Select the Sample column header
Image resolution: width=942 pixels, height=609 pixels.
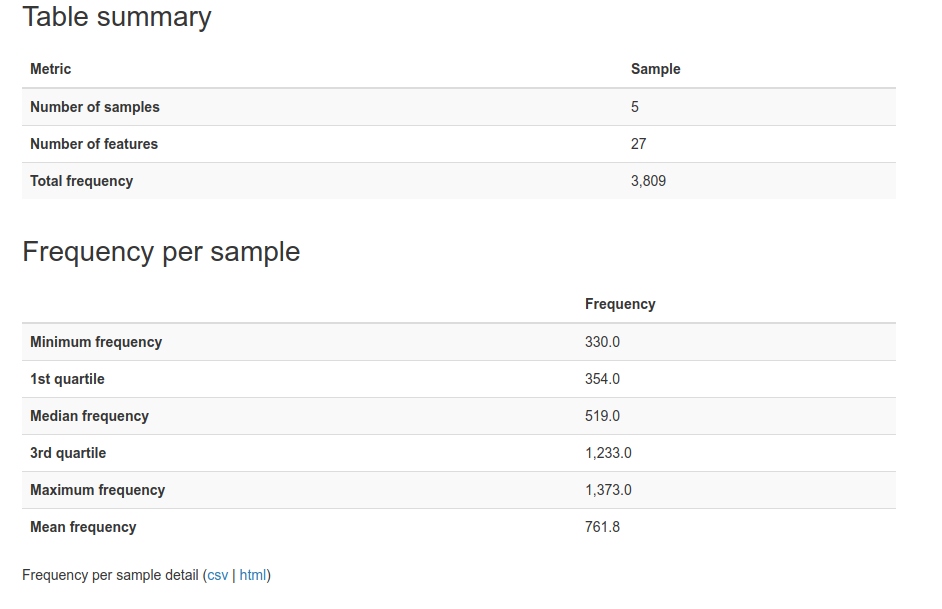click(x=655, y=69)
